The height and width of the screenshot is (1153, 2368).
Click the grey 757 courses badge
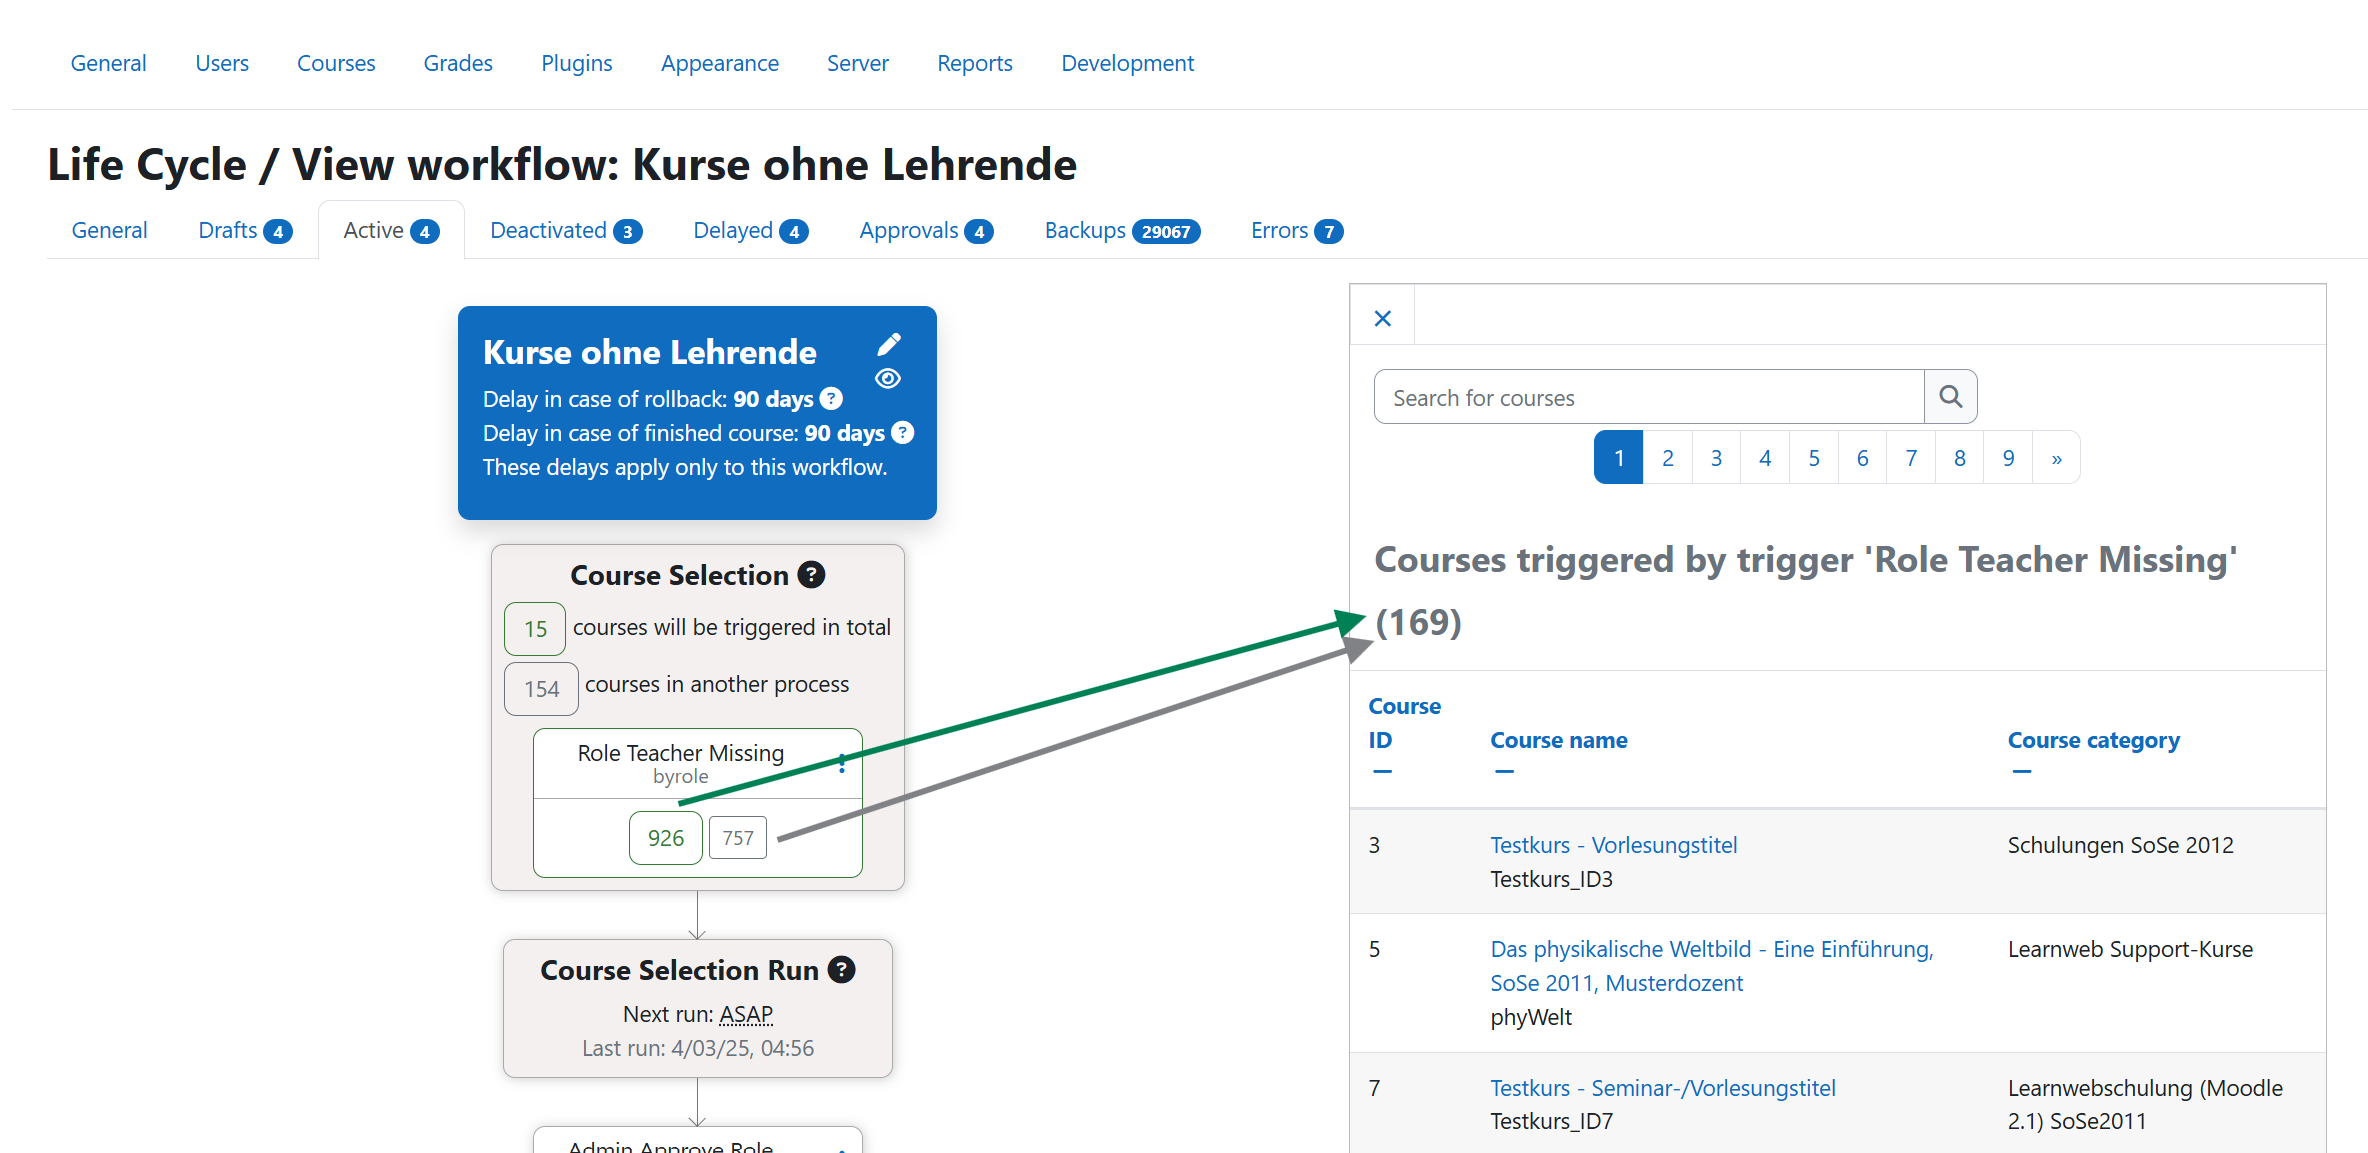coord(738,838)
